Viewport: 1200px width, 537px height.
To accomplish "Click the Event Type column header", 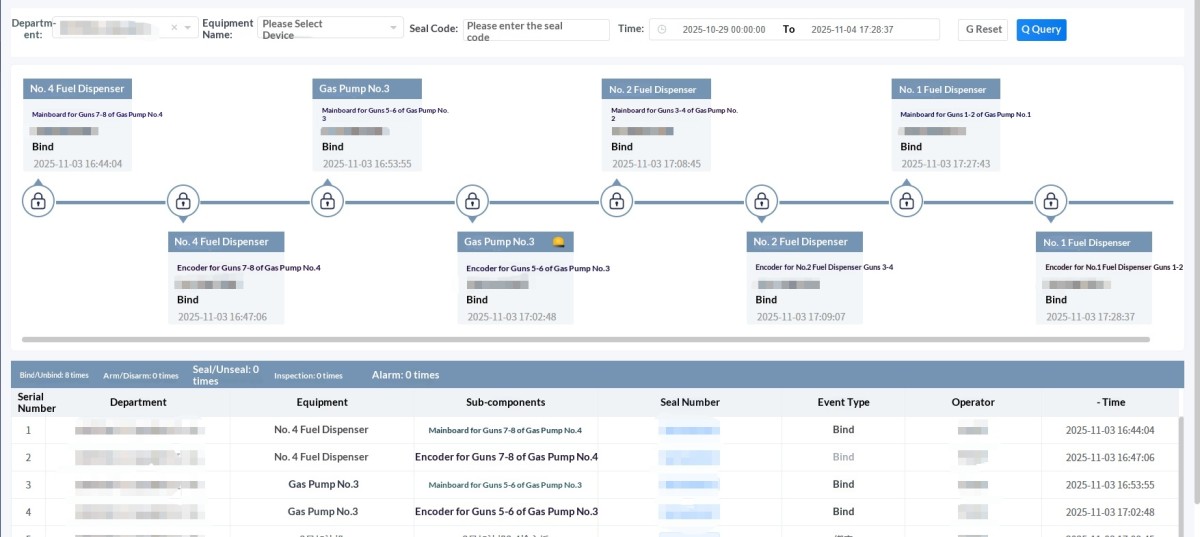I will 843,402.
